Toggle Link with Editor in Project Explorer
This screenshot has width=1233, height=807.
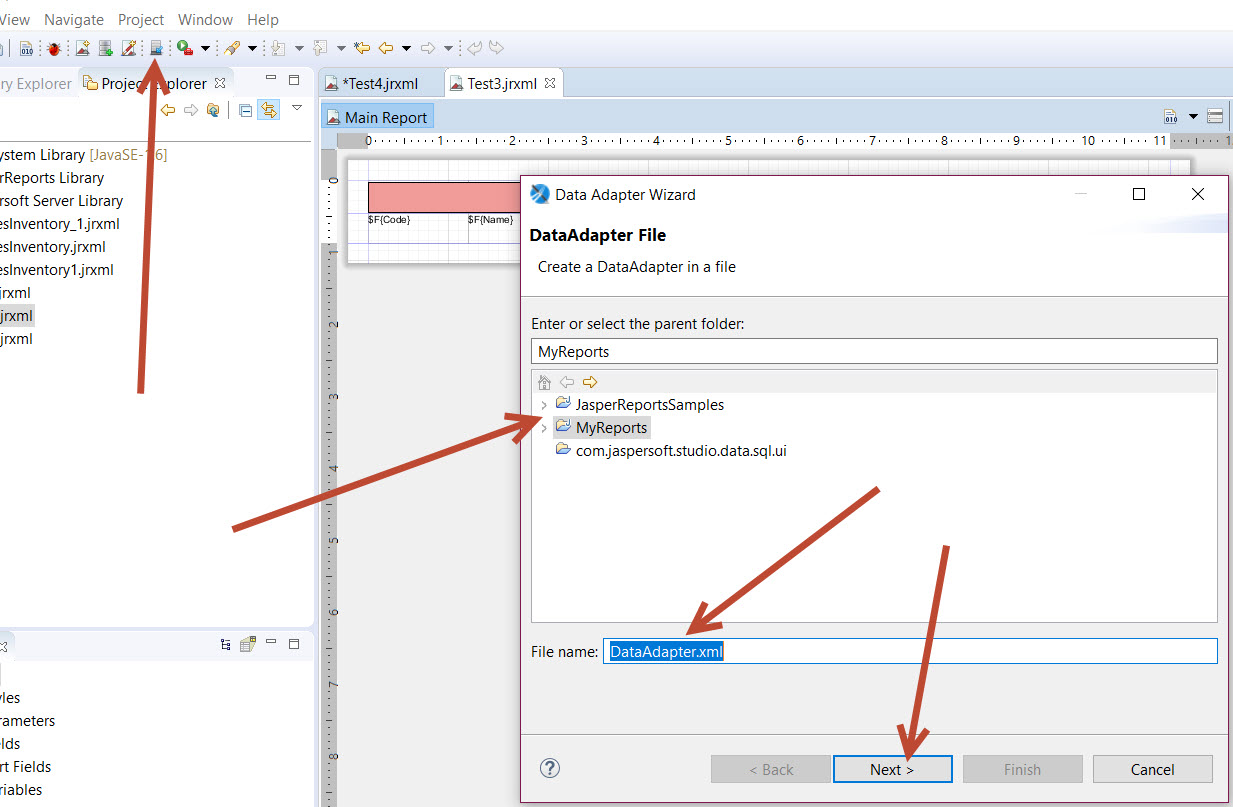click(x=268, y=110)
